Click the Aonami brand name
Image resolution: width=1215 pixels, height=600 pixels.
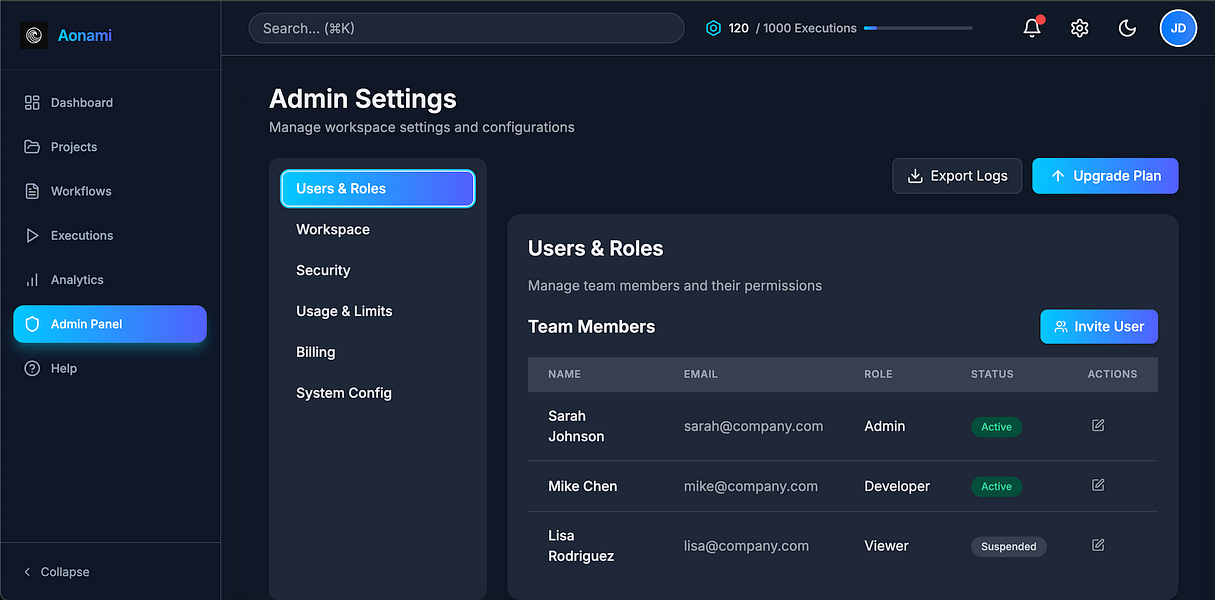pos(85,36)
